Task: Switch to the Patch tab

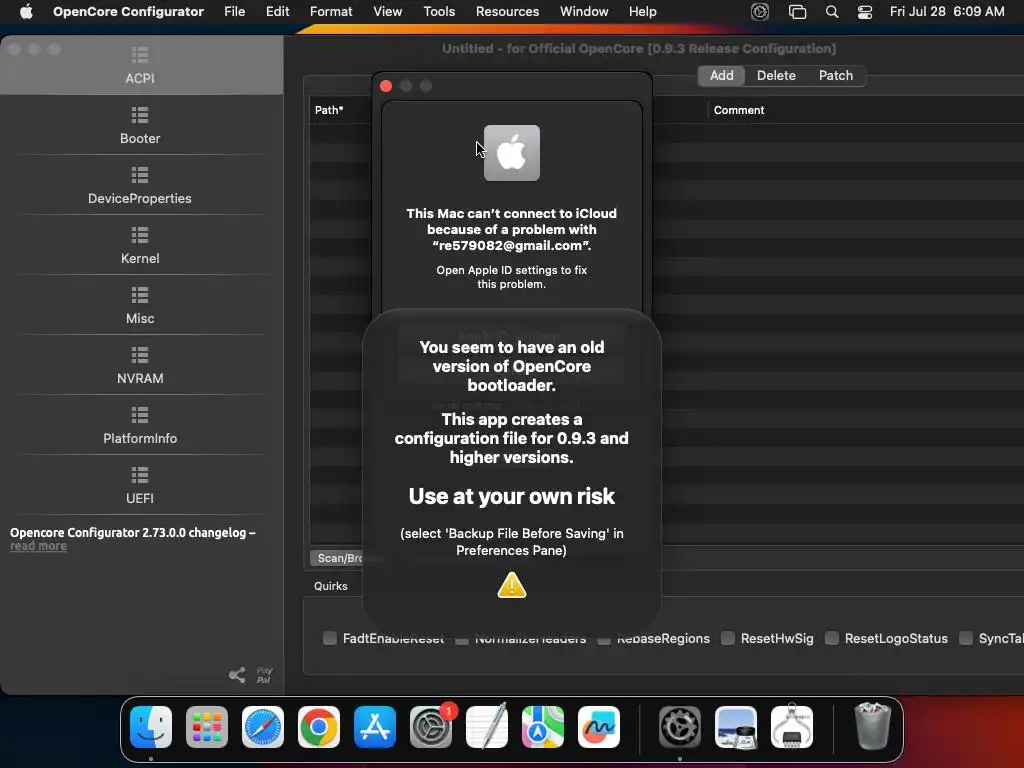Action: (836, 75)
